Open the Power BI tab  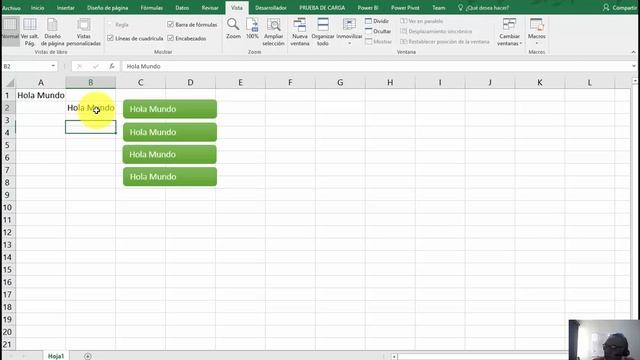pos(368,8)
